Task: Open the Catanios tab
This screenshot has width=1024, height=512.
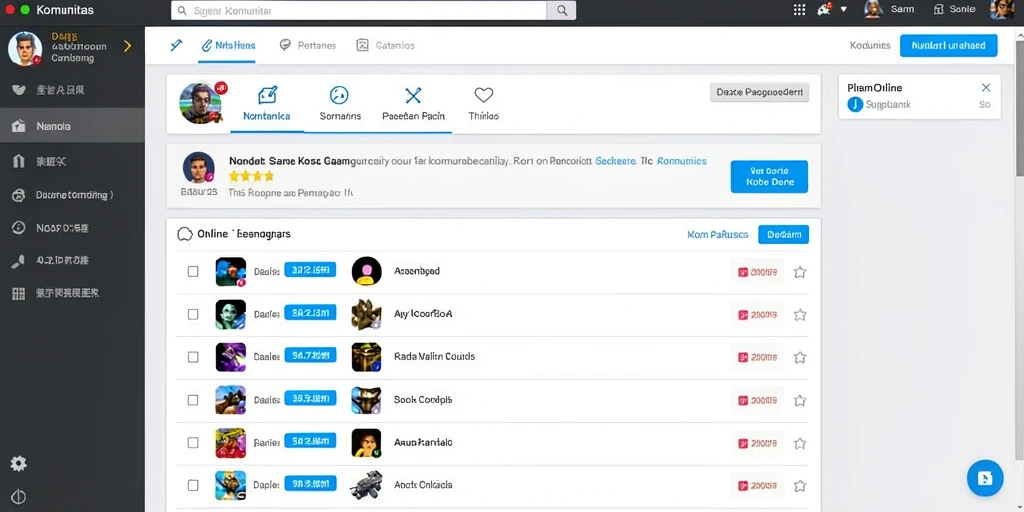Action: (385, 45)
